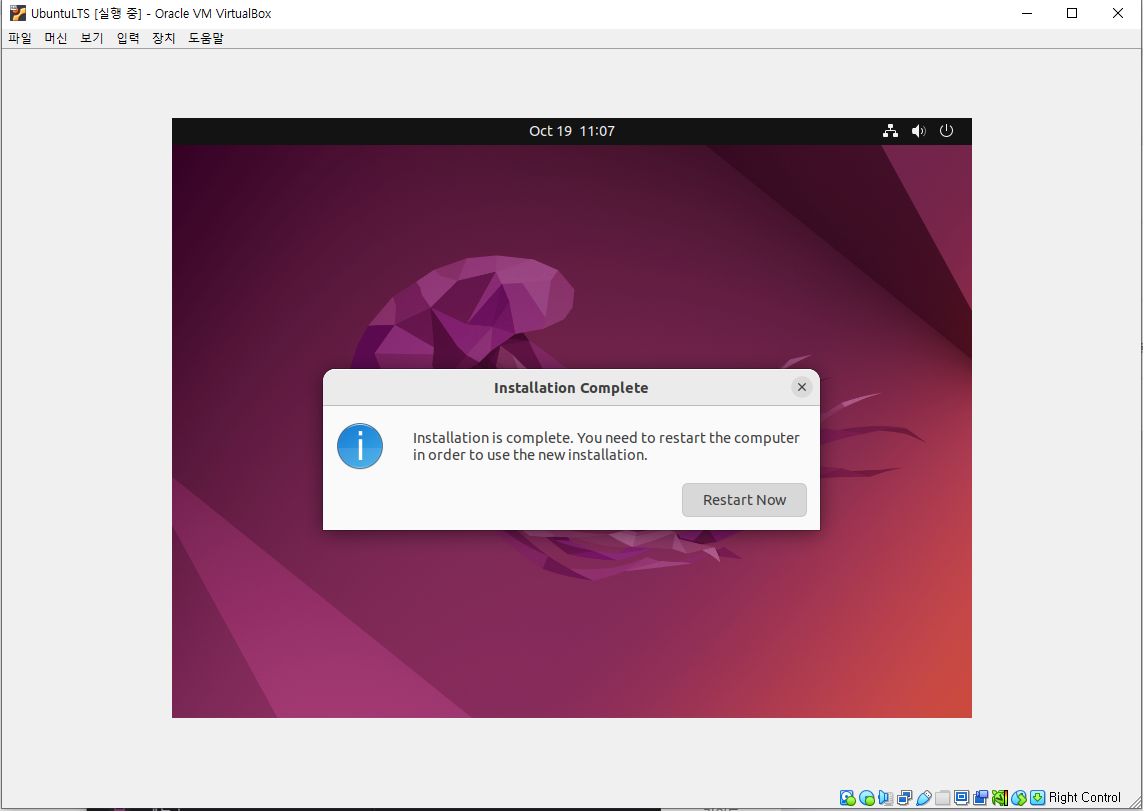Click the optical disk status icon

point(867,797)
